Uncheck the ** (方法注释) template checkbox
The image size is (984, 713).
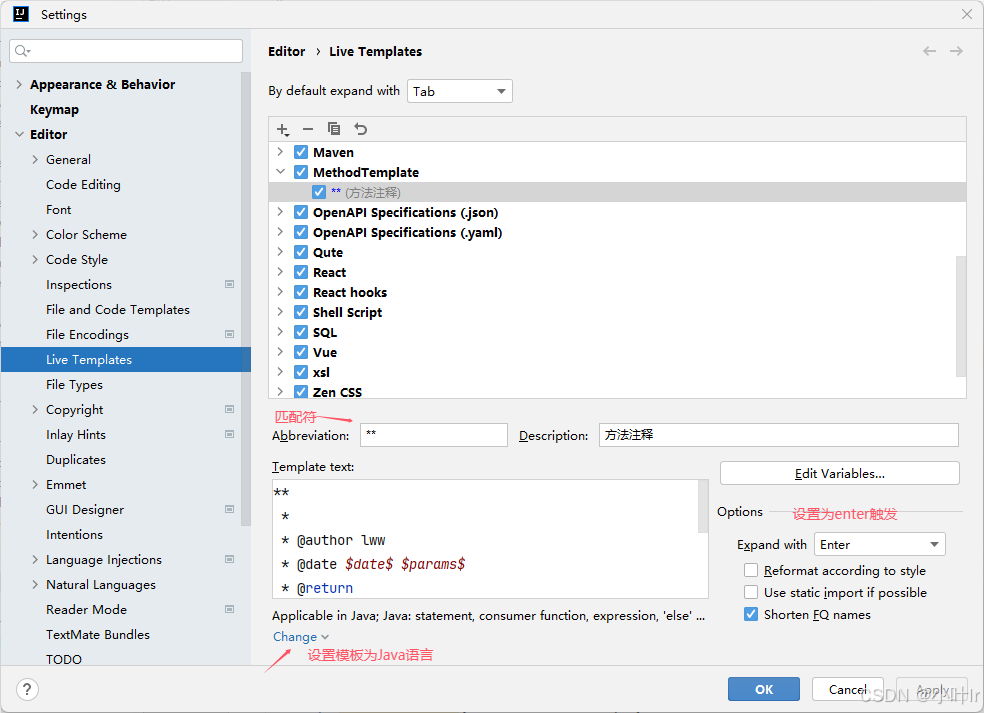[x=319, y=192]
